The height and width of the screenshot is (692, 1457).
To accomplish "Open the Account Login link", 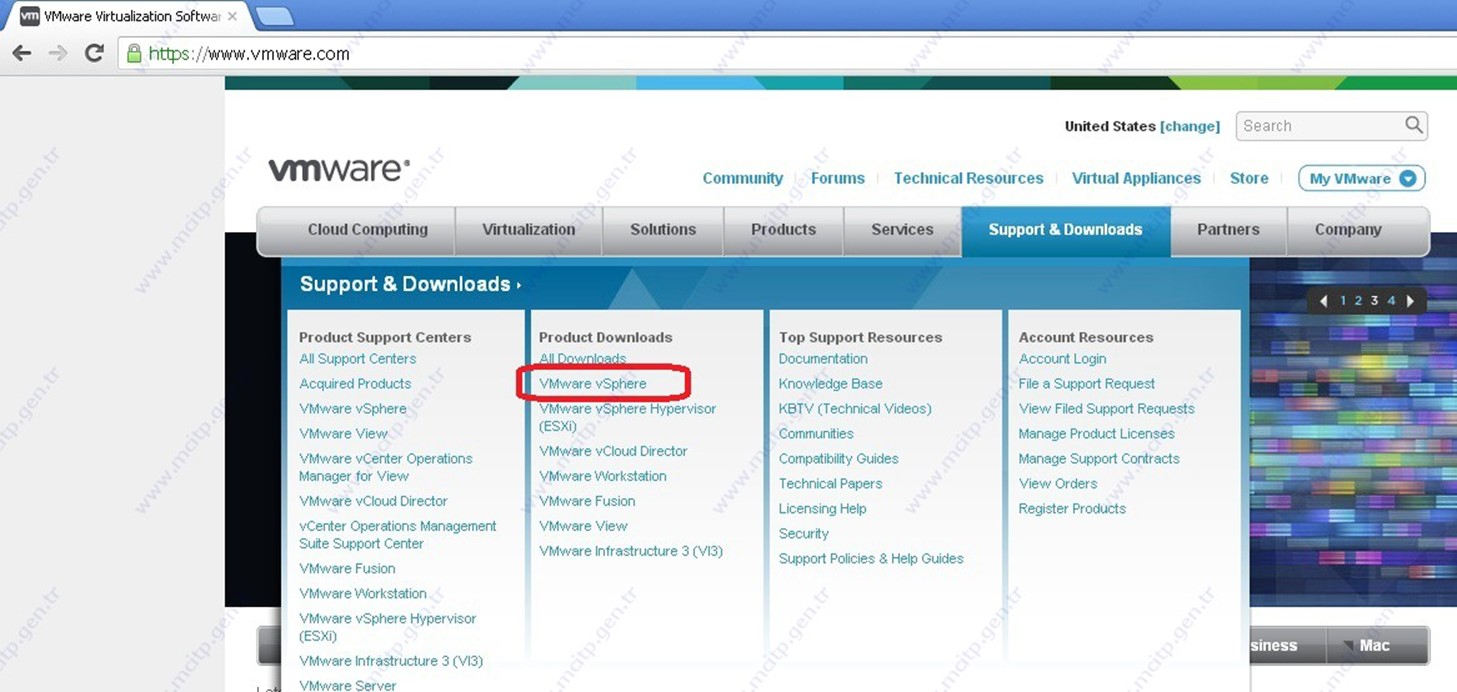I will [1062, 359].
